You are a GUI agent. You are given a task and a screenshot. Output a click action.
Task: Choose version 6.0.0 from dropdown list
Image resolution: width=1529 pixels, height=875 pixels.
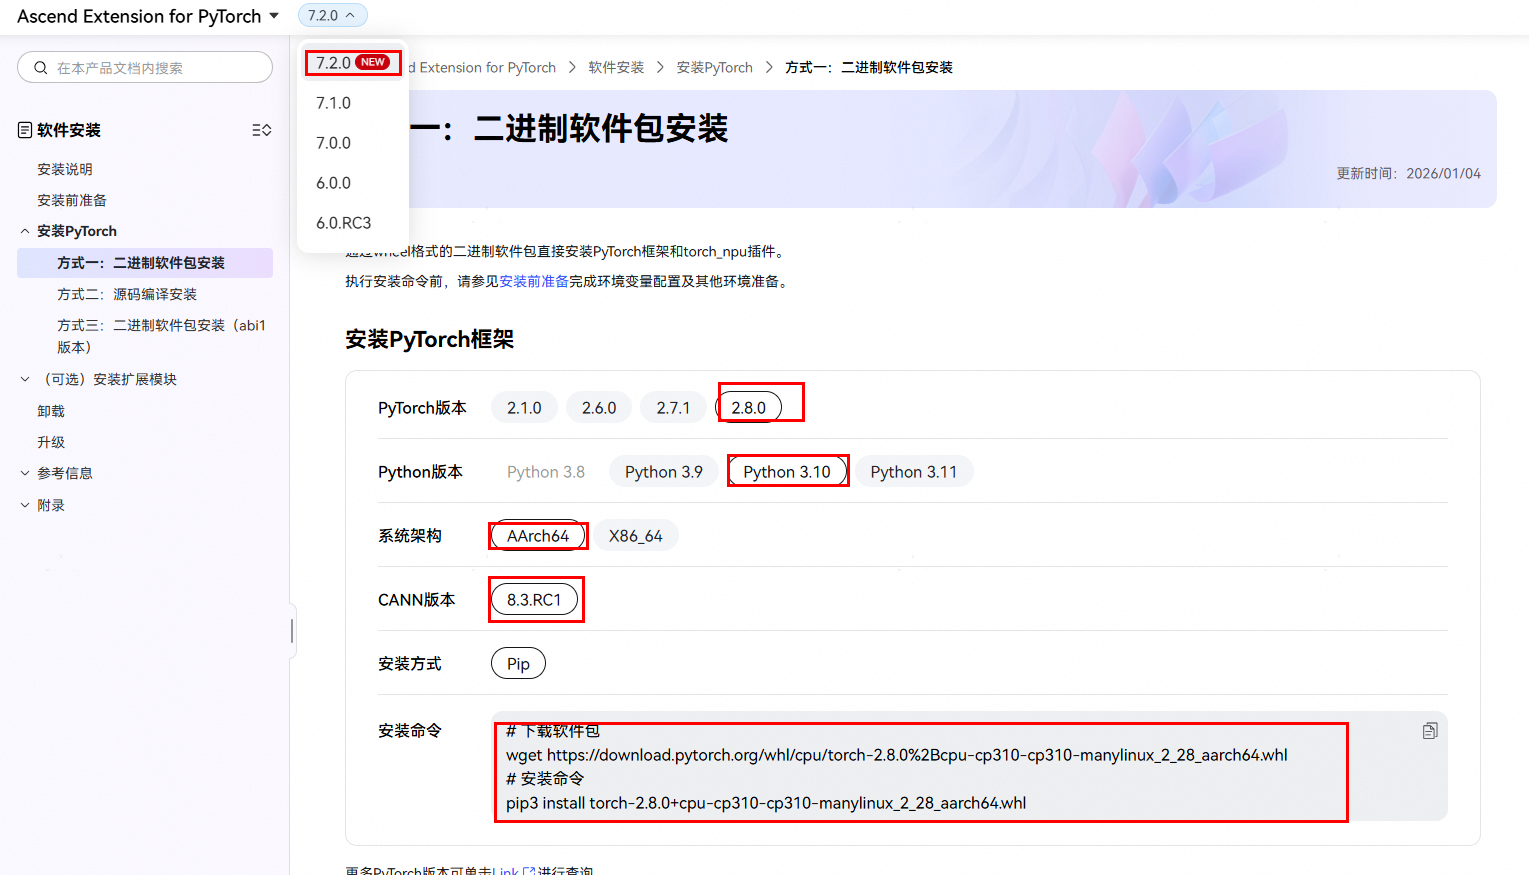click(x=334, y=183)
